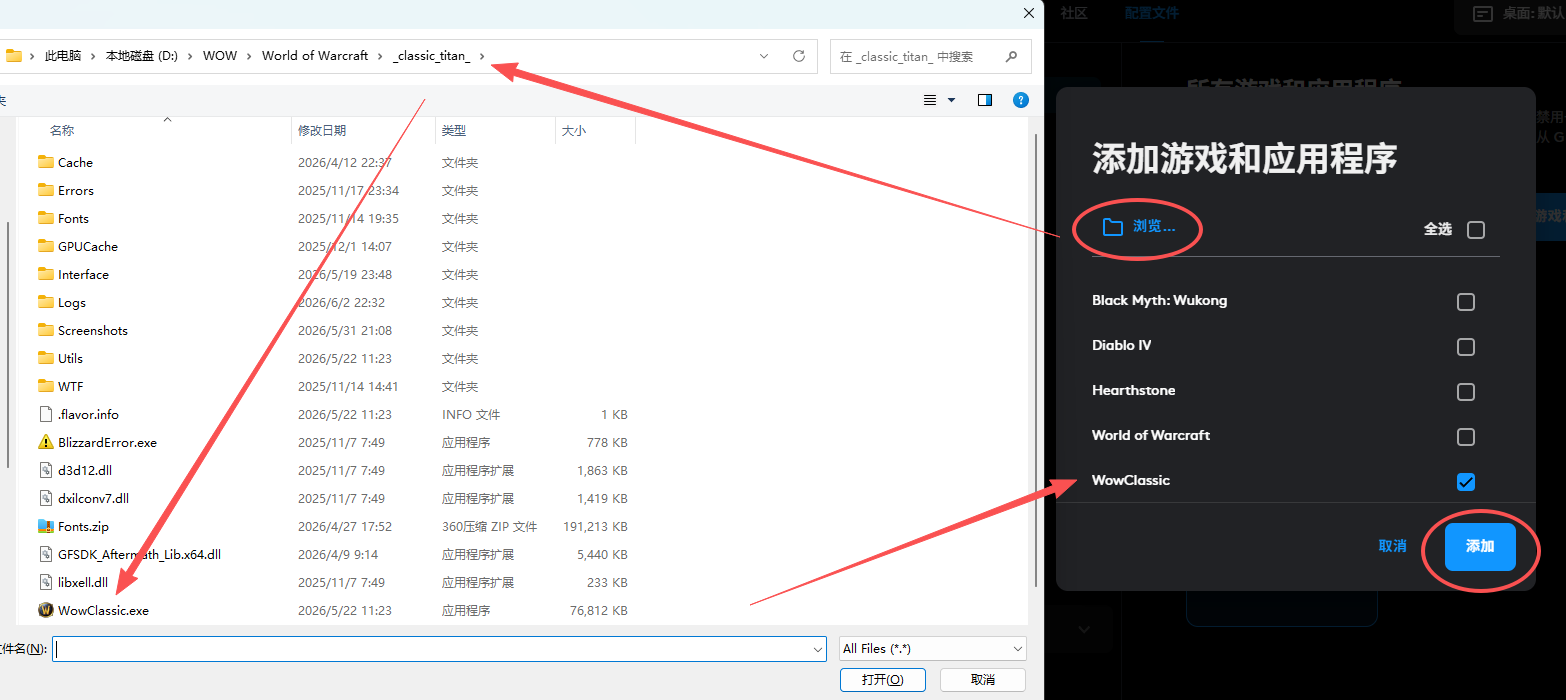Screen dimensions: 1566x700
Task: Expand chevron after 此电脑 breadcrumb
Action: 94,56
